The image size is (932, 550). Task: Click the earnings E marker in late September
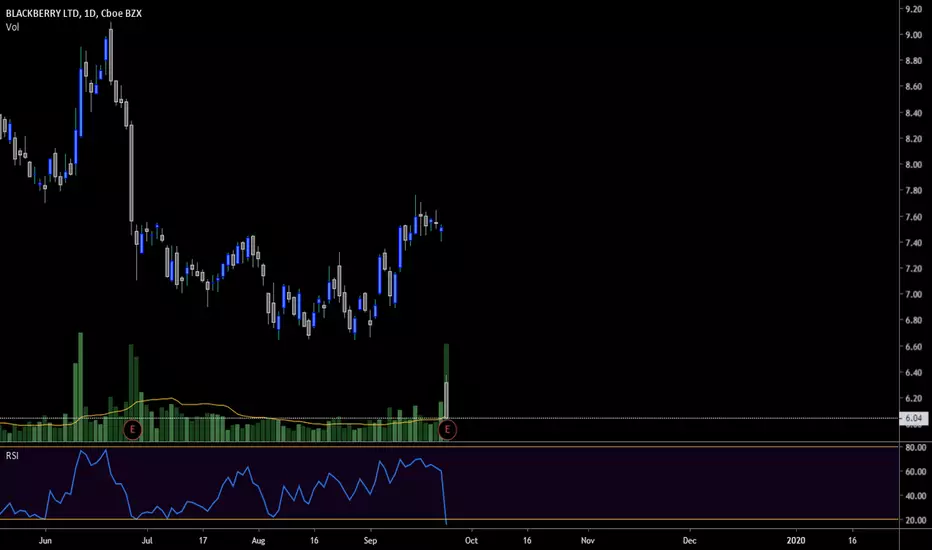coord(447,429)
